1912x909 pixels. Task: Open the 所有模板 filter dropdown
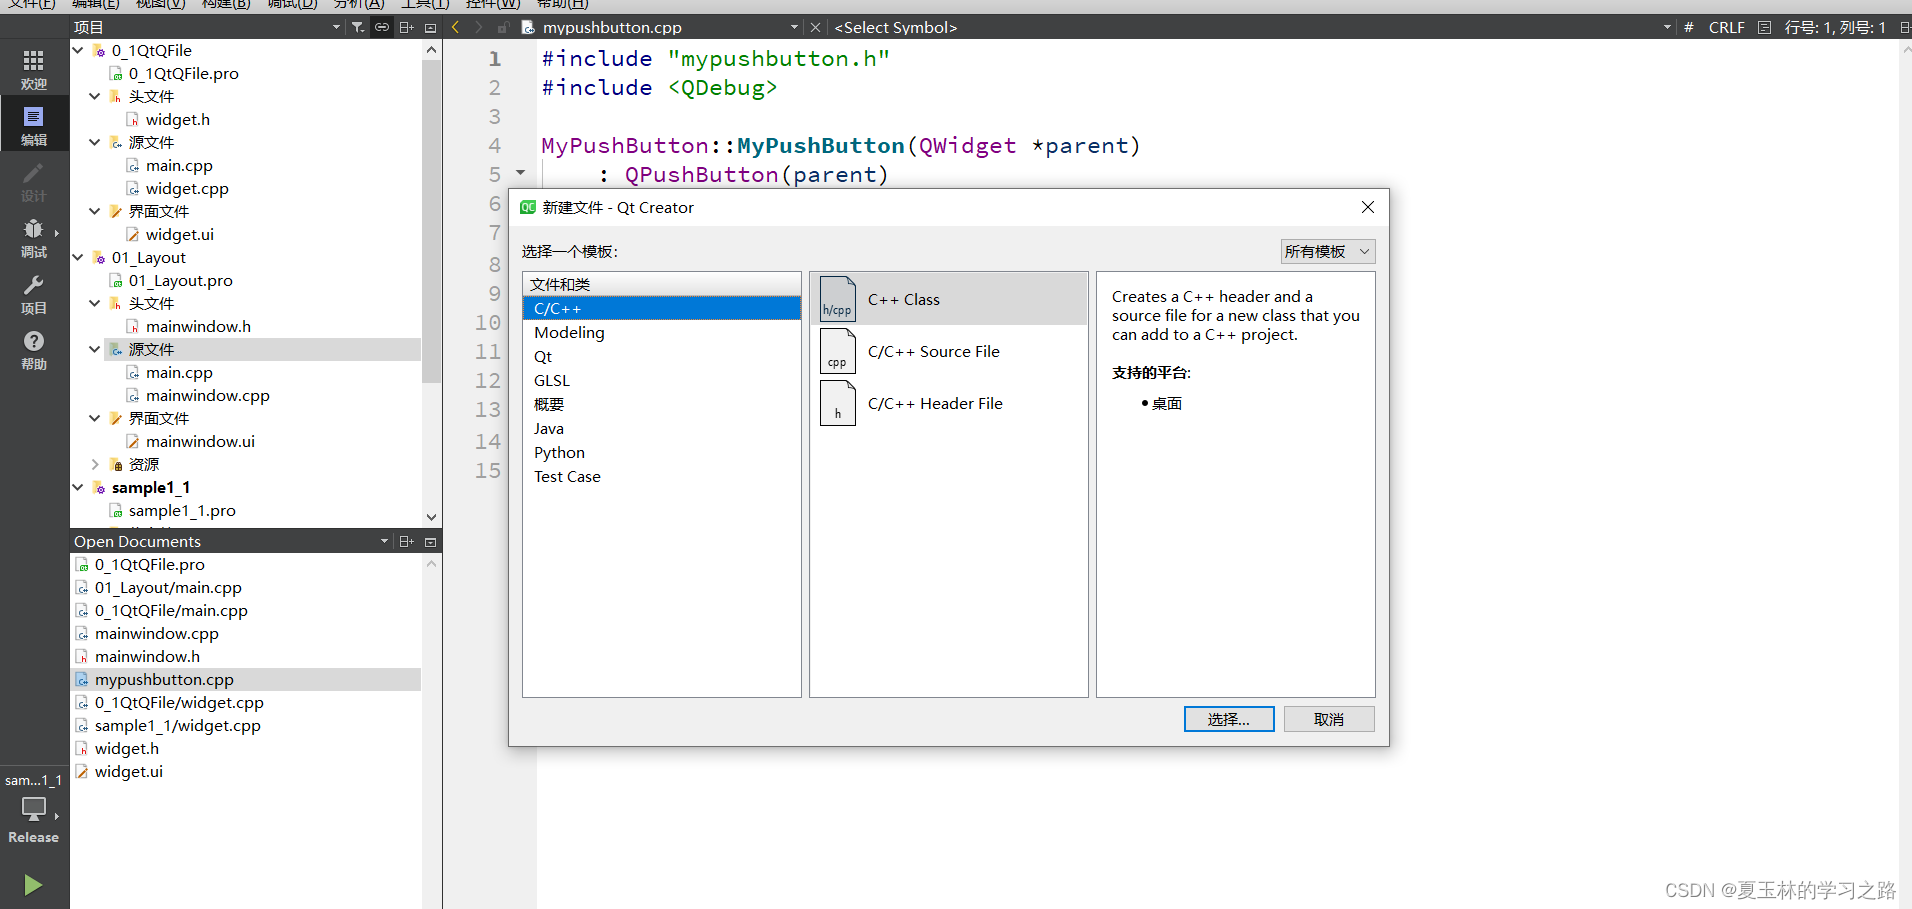pyautogui.click(x=1328, y=251)
